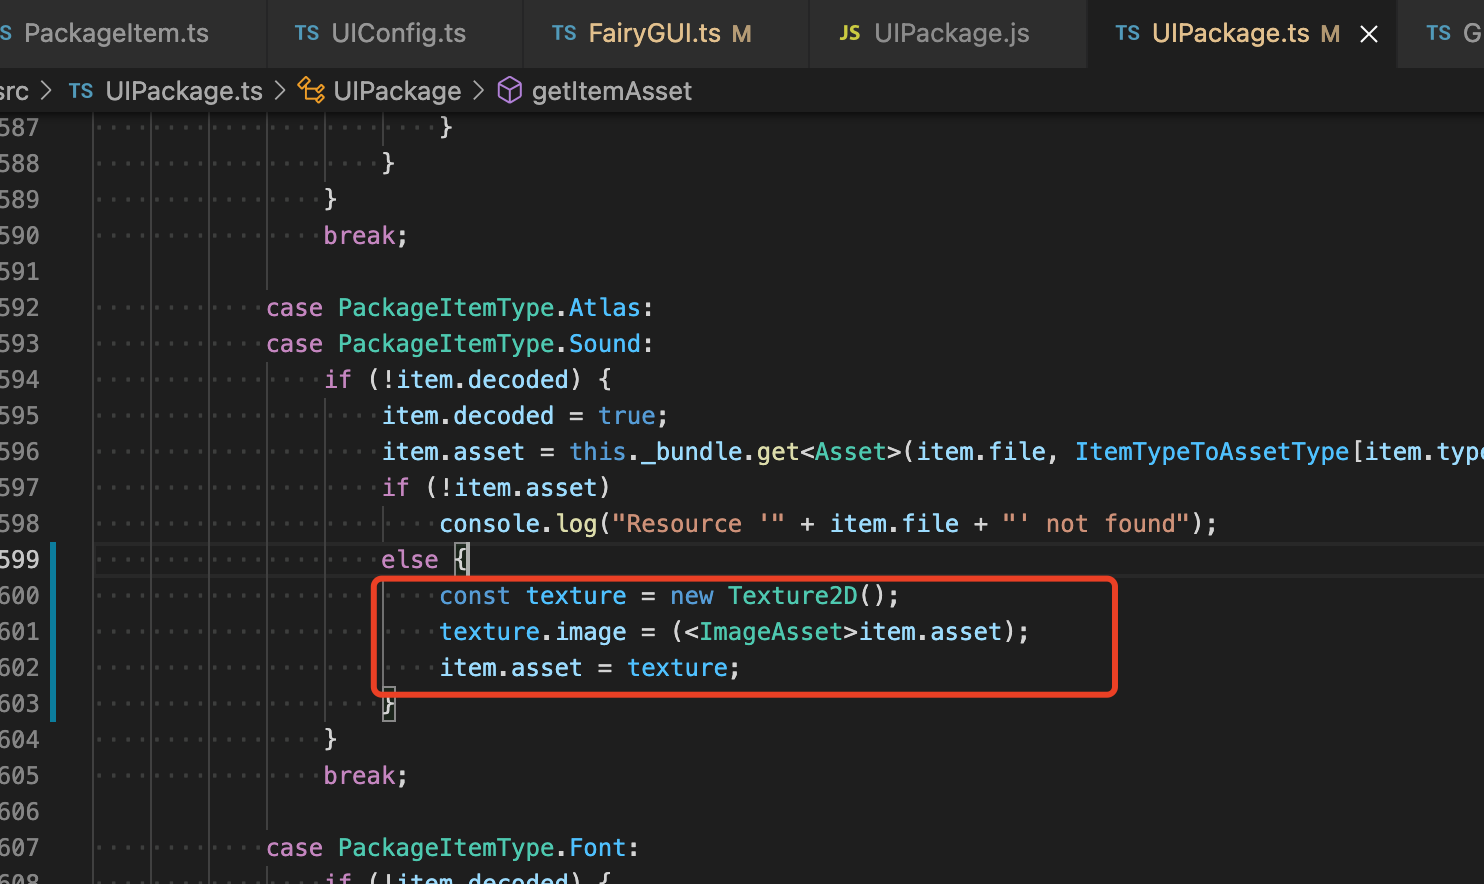Select line number 596 in the gutter
This screenshot has width=1484, height=884.
(x=20, y=451)
